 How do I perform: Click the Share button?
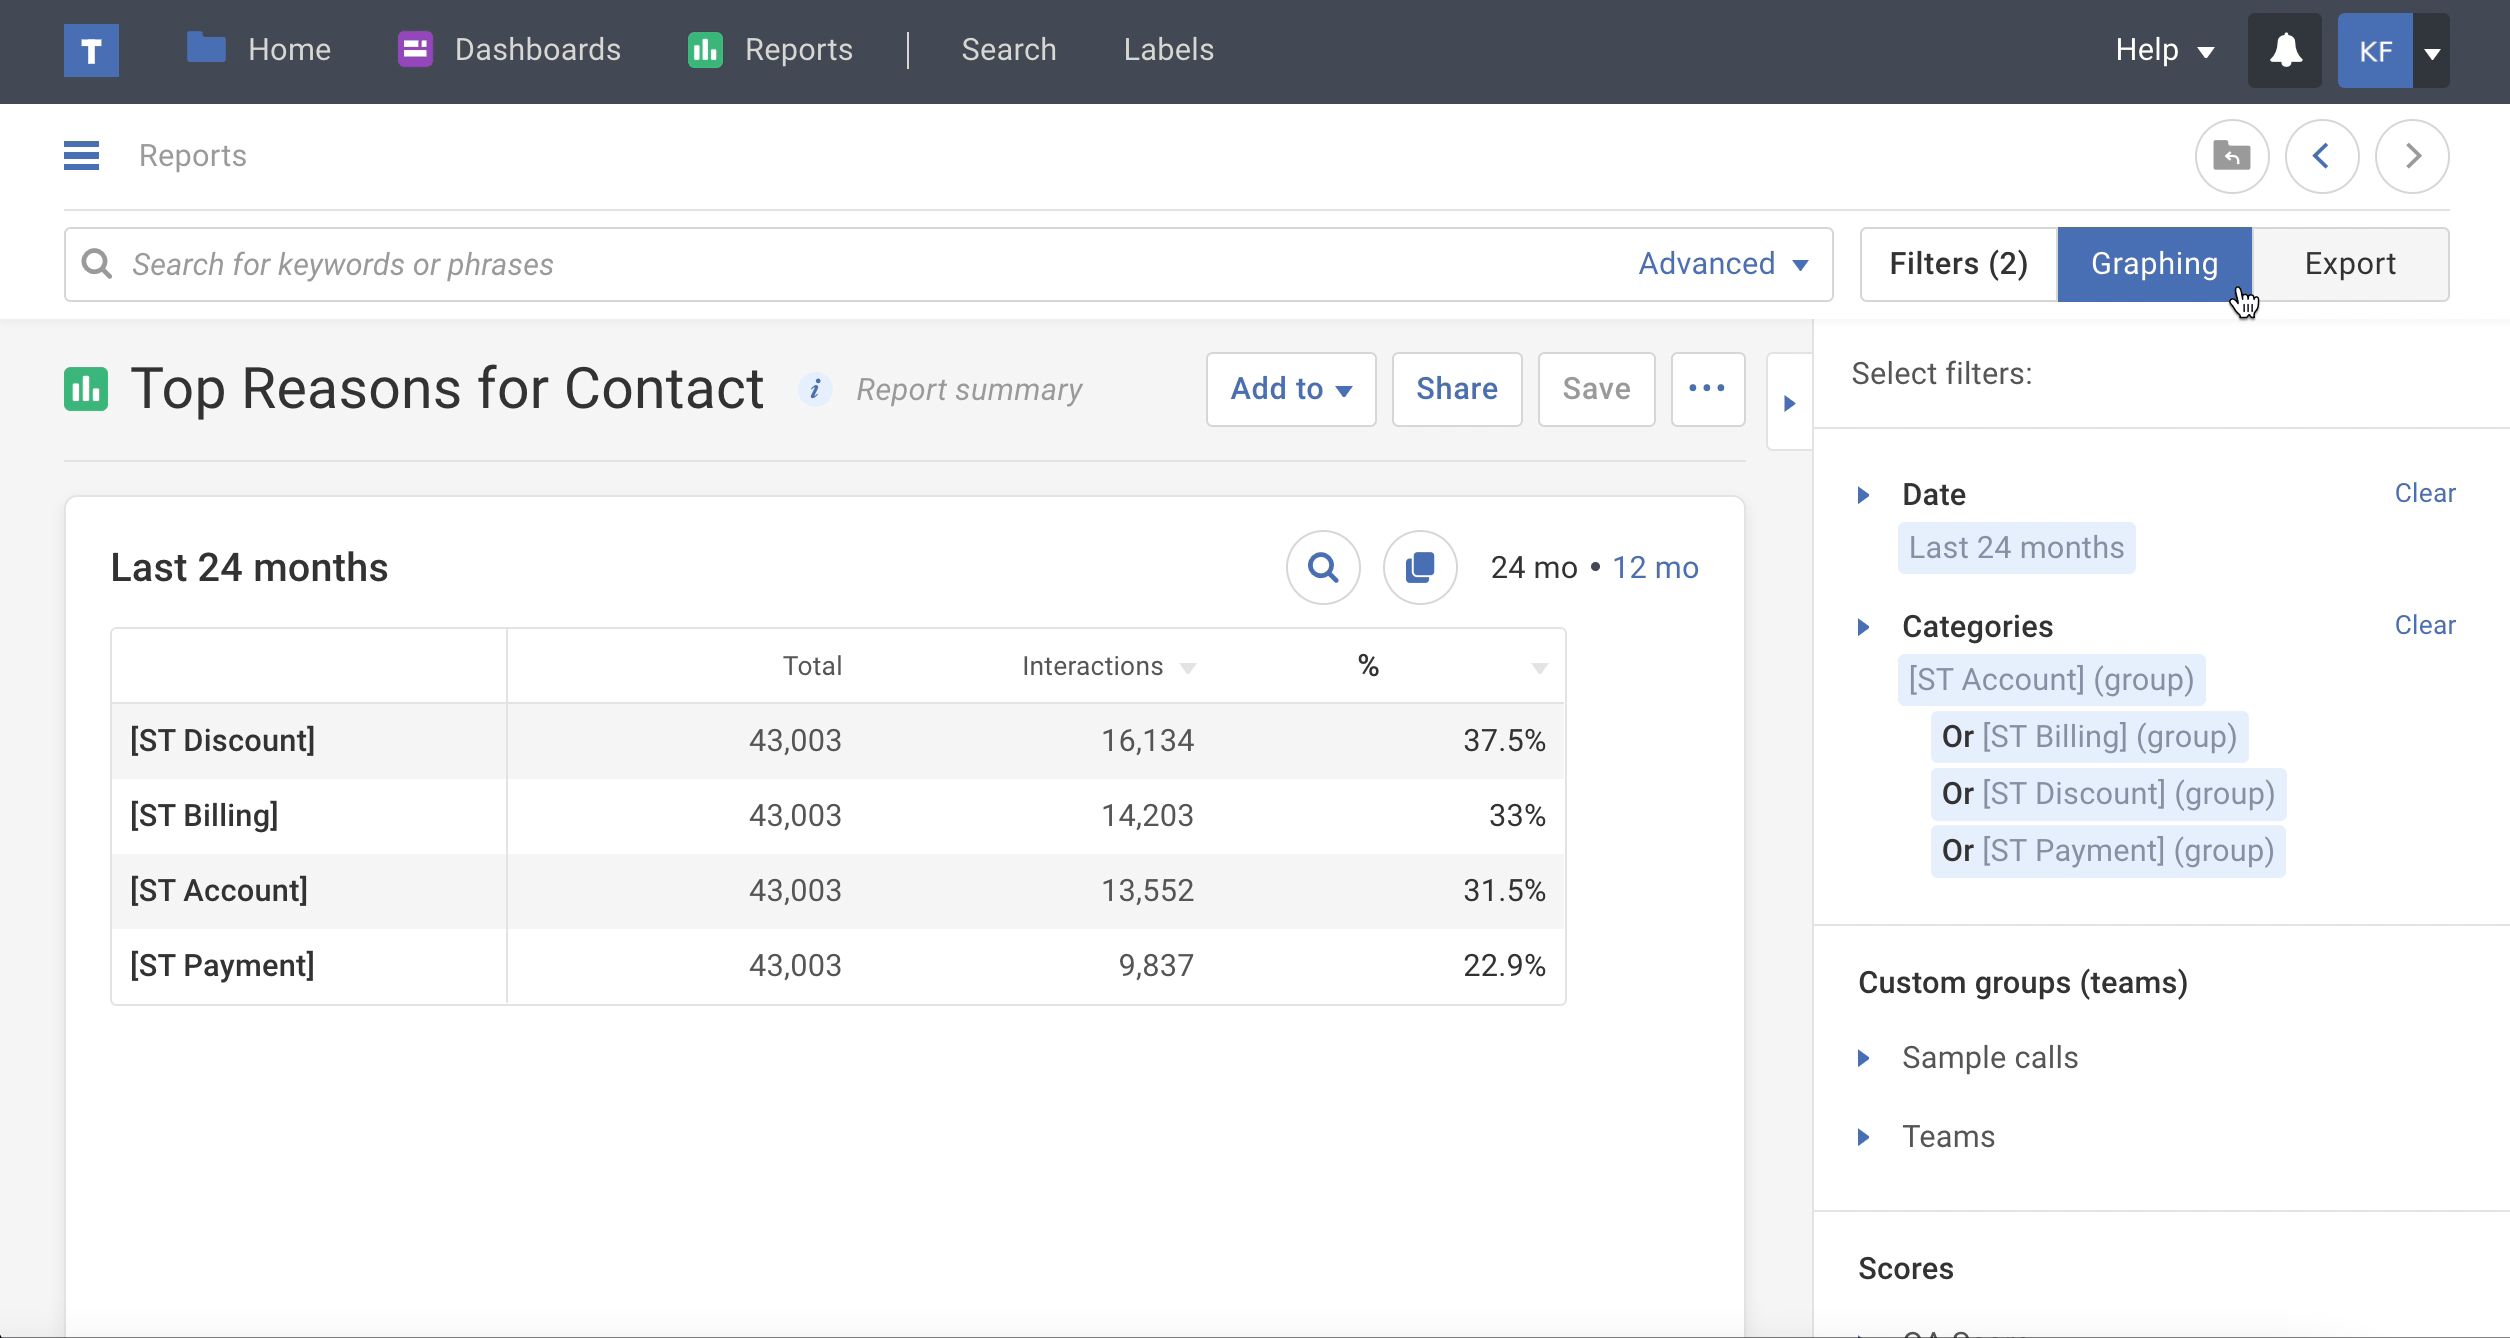(x=1456, y=389)
